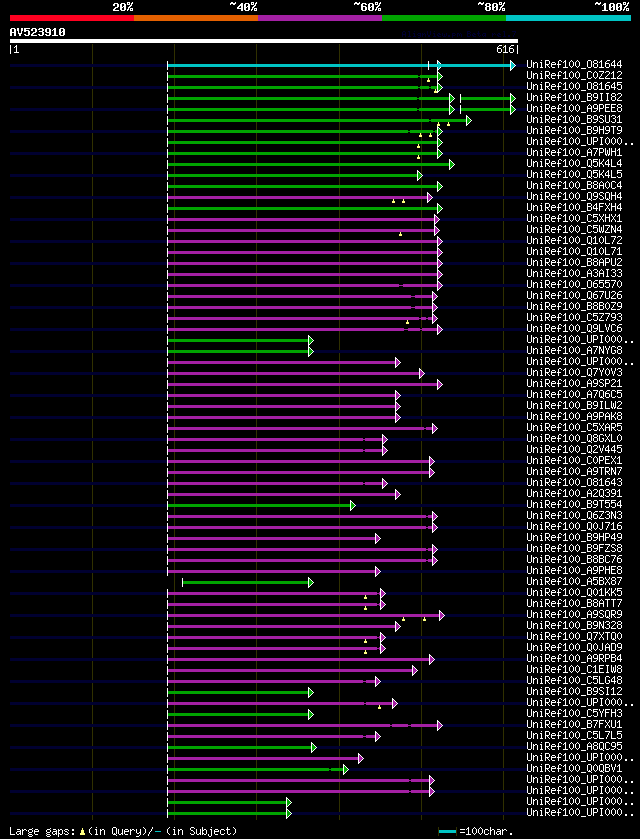Click the UniRef100_B4FXH4 label
Screen dimensions: 640x839
coord(574,207)
